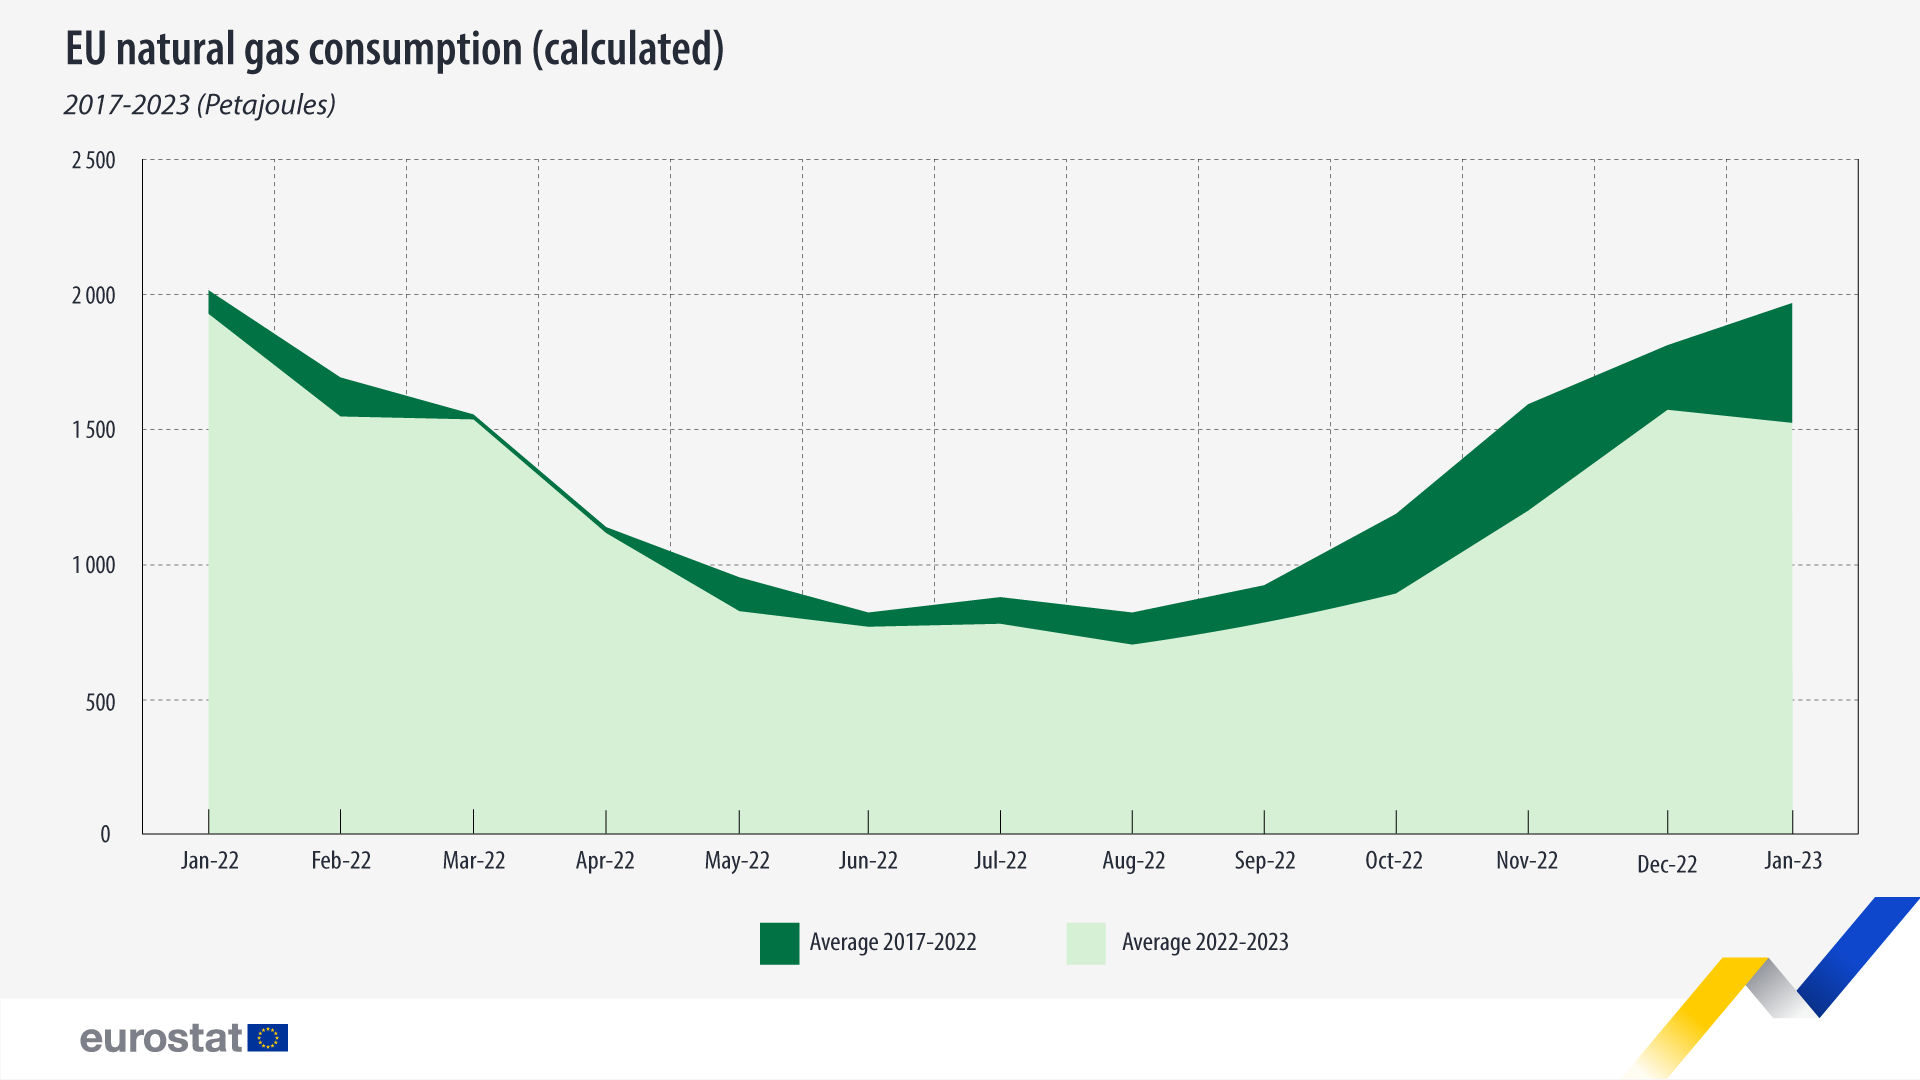Click the Jan-22 axis label
The width and height of the screenshot is (1920, 1080).
(210, 861)
